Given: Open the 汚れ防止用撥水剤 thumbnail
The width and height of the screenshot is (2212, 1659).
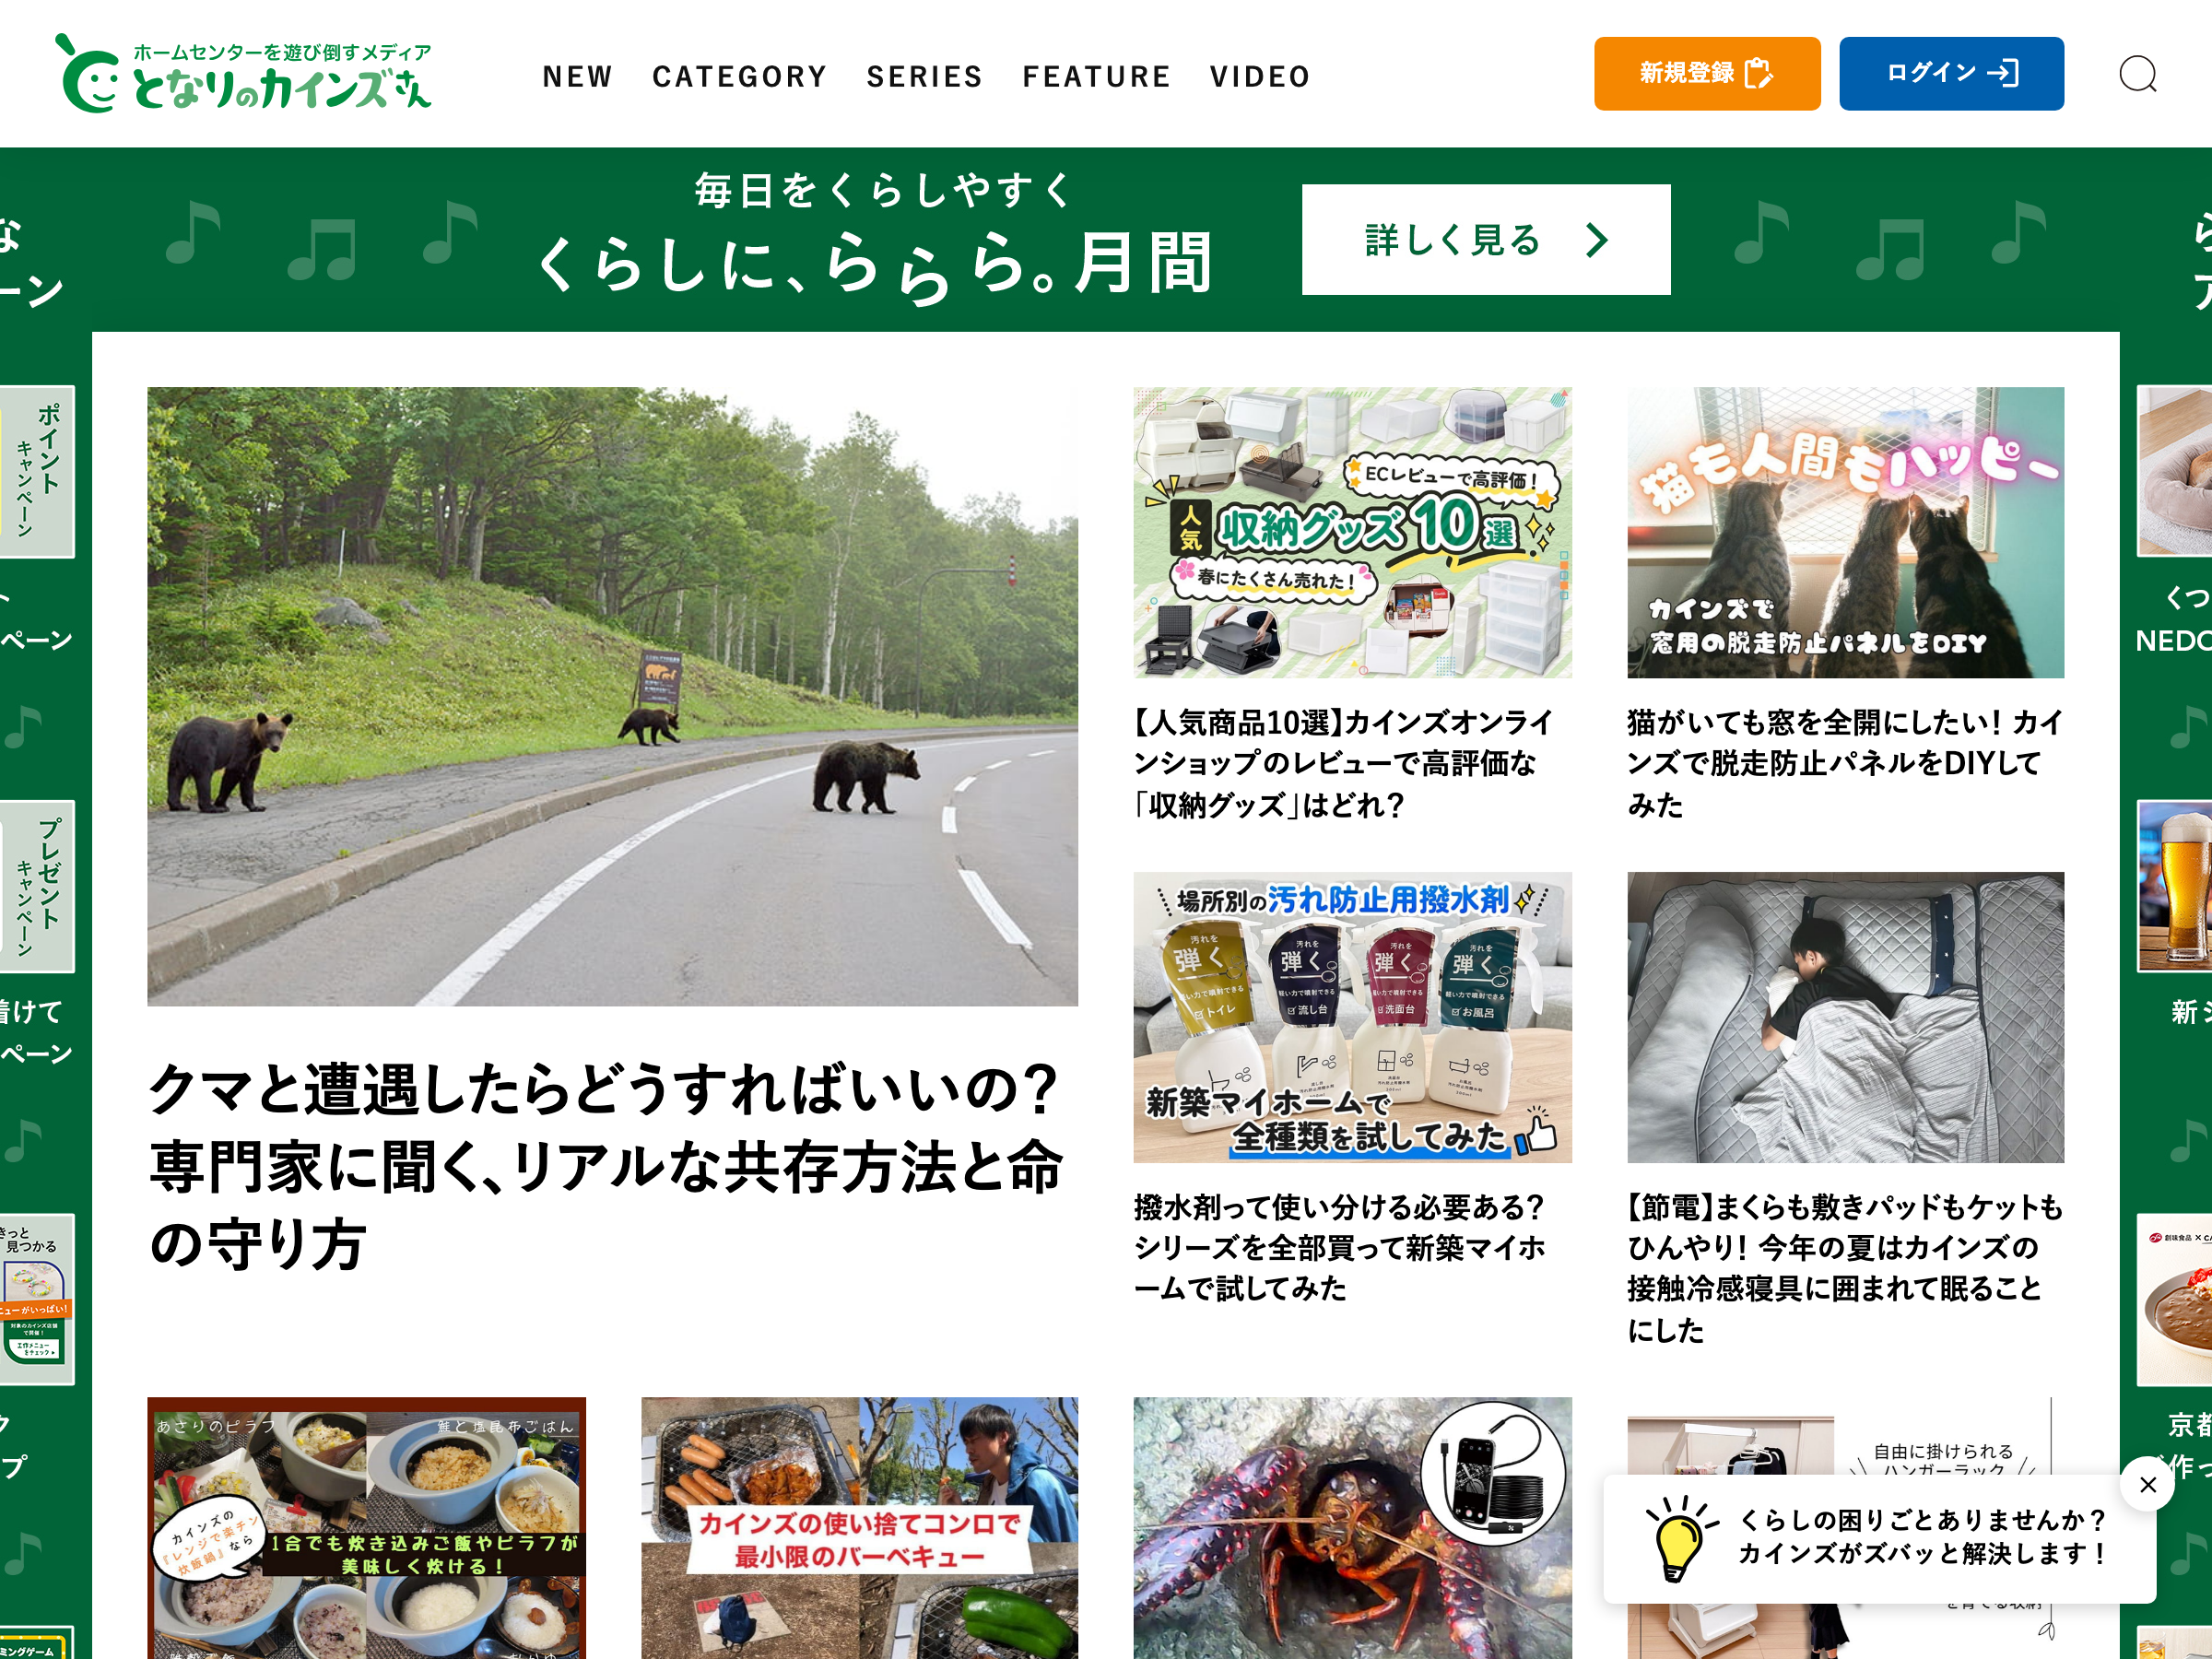Looking at the screenshot, I should tap(1352, 1017).
